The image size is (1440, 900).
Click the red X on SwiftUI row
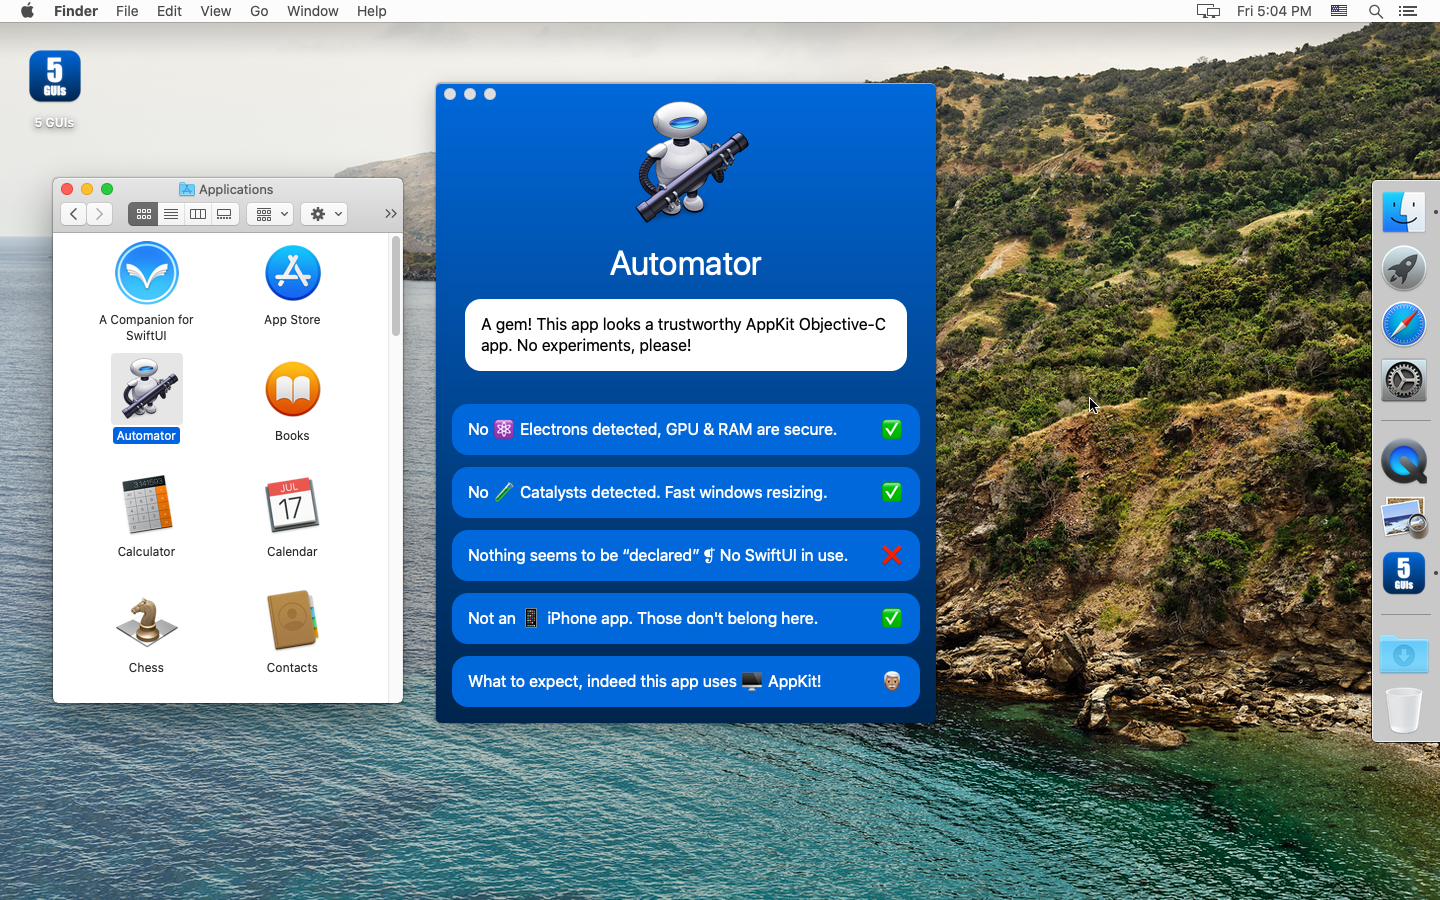pos(891,555)
